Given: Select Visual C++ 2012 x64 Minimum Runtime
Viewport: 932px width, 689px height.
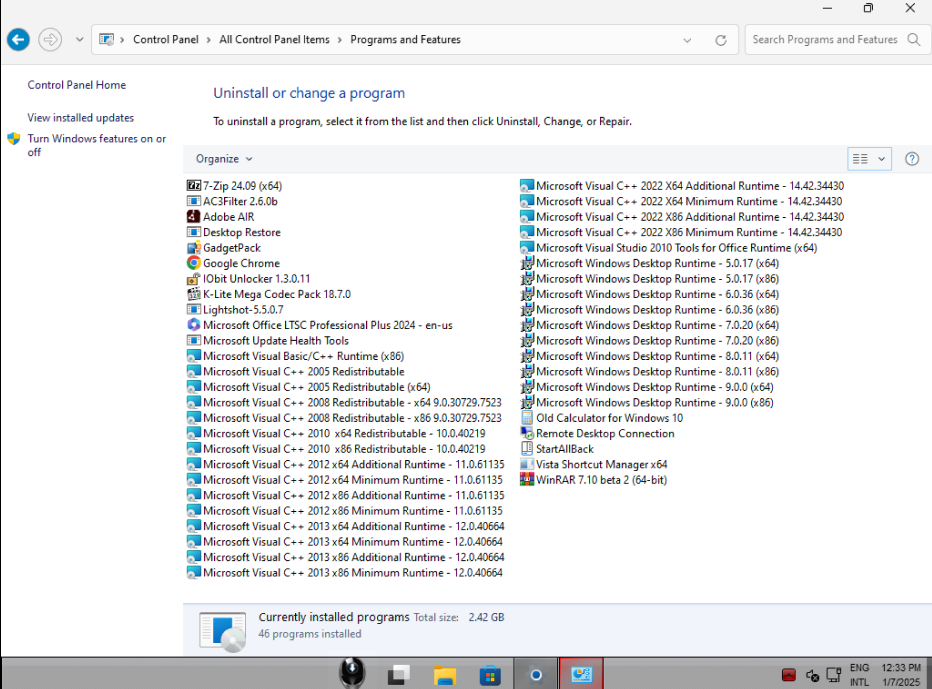Looking at the screenshot, I should coord(345,479).
